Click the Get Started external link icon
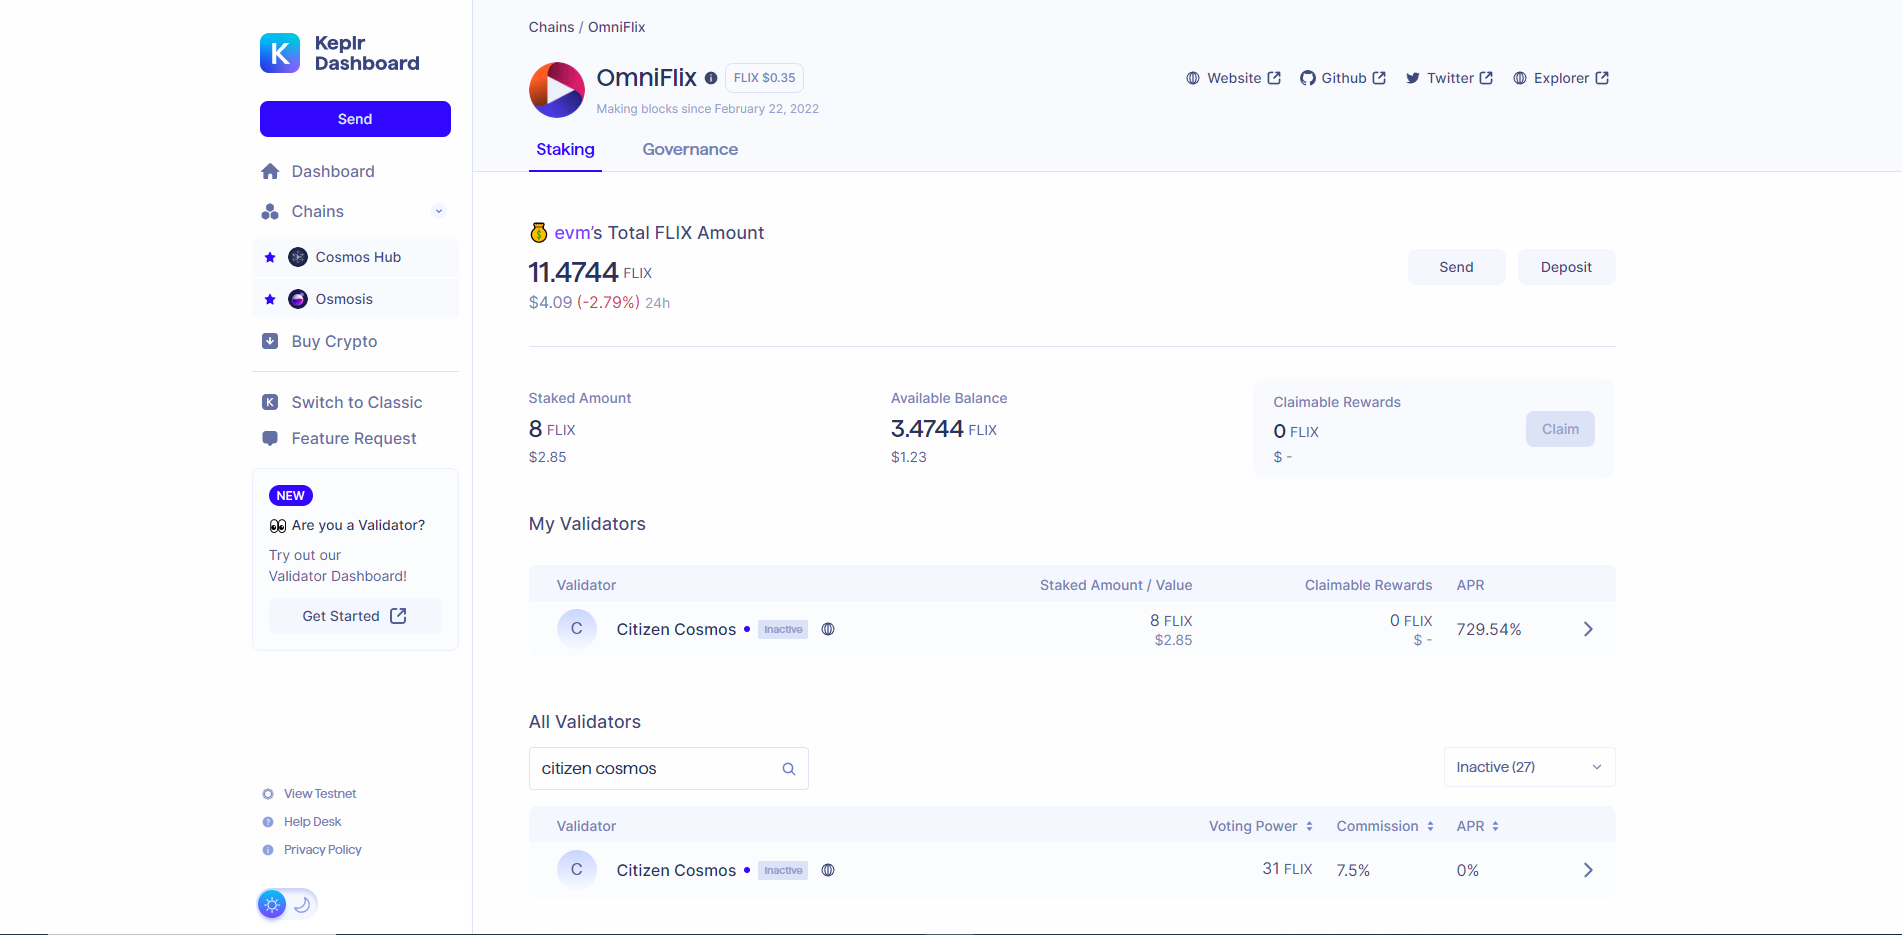Viewport: 1902px width, 935px height. click(398, 616)
